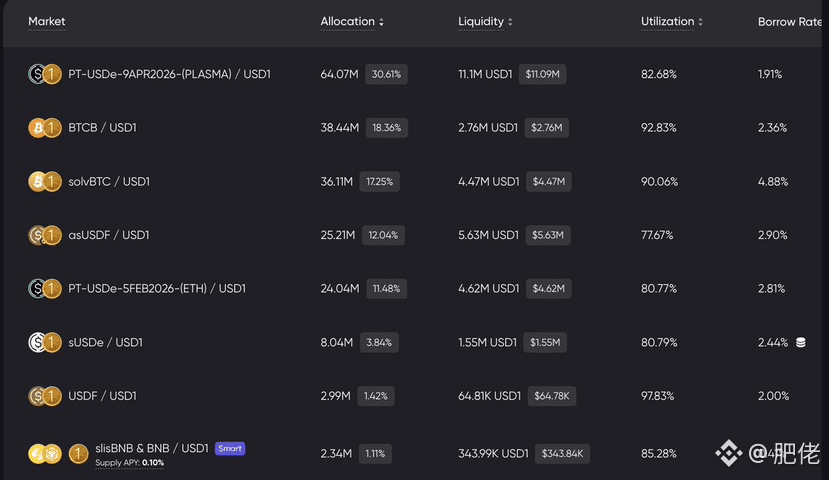Image resolution: width=829 pixels, height=480 pixels.
Task: Click the stack icon beside 2.44% borrow rate
Action: [800, 343]
